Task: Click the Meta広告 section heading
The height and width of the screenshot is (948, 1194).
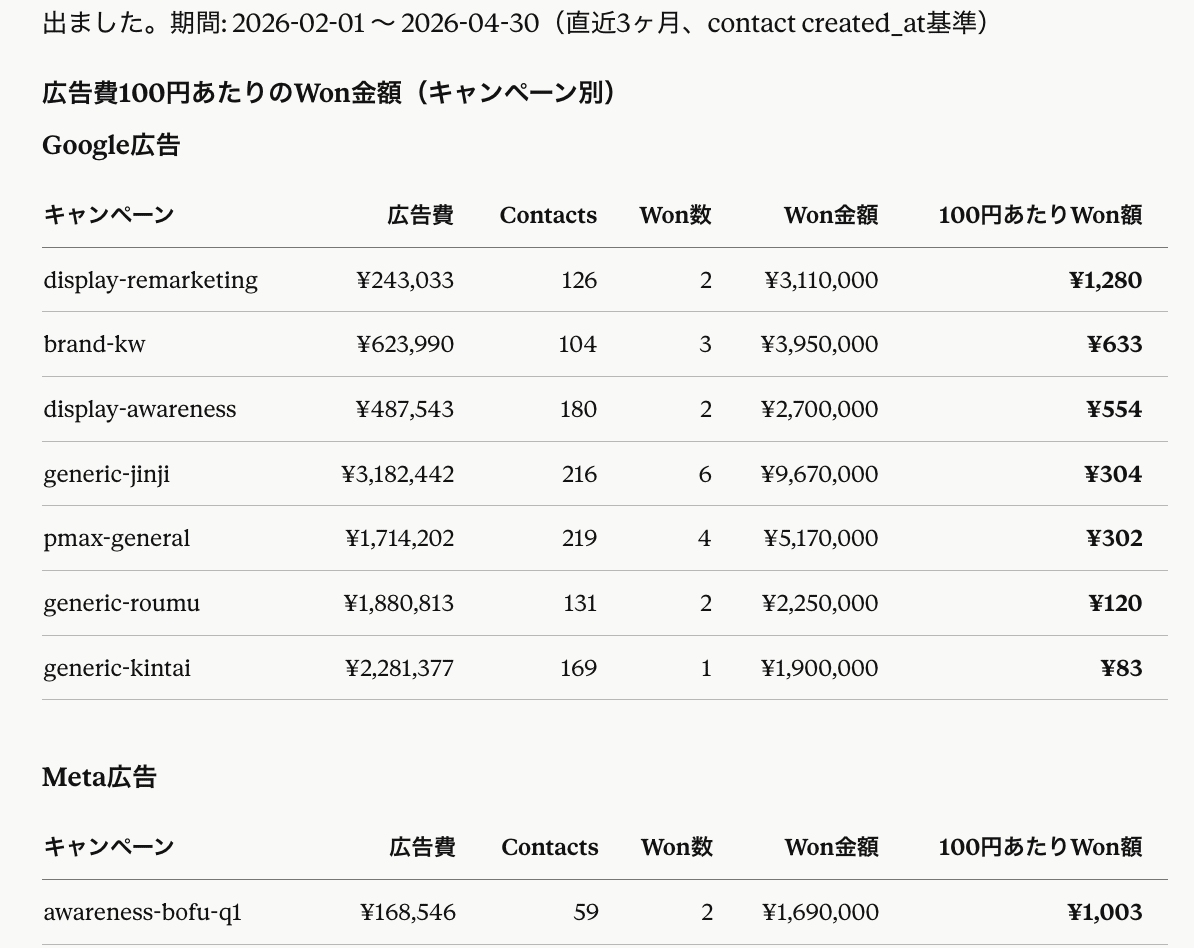Action: click(99, 777)
